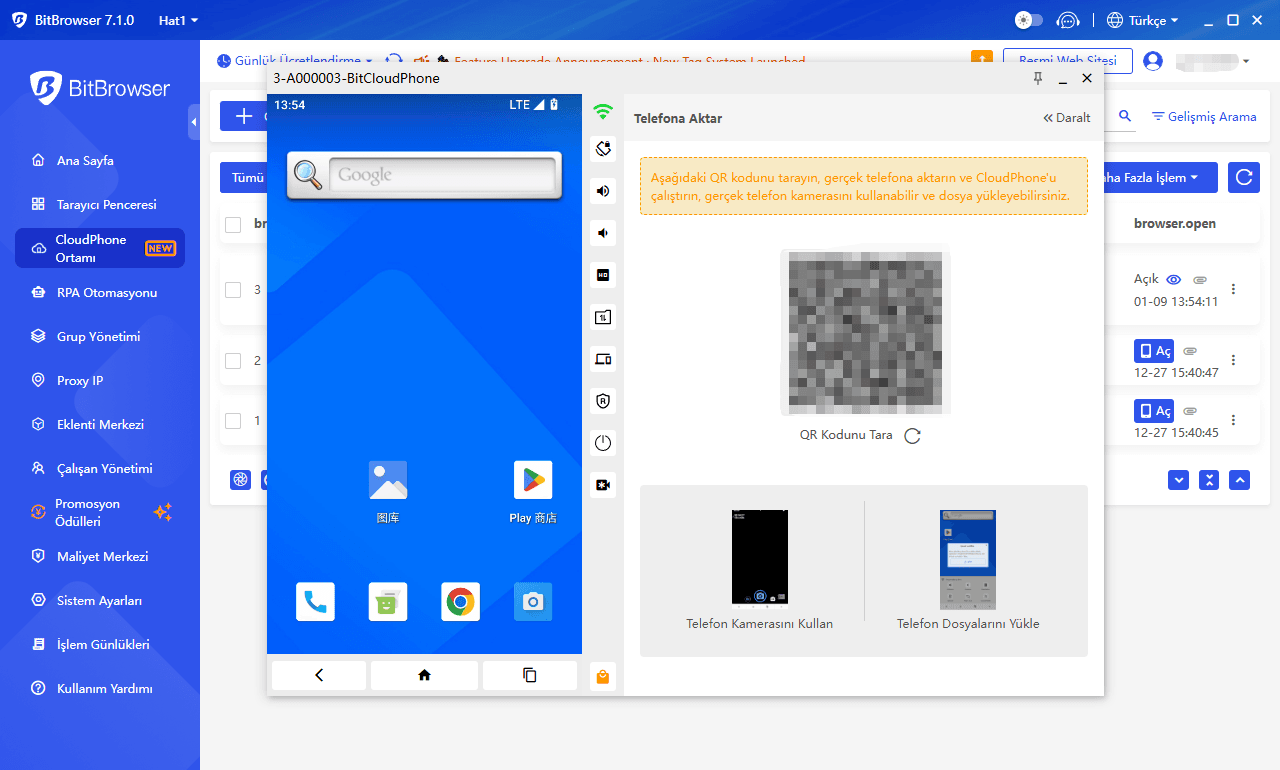The image size is (1280, 770).
Task: Check the checkbox for row 2
Action: tap(233, 361)
